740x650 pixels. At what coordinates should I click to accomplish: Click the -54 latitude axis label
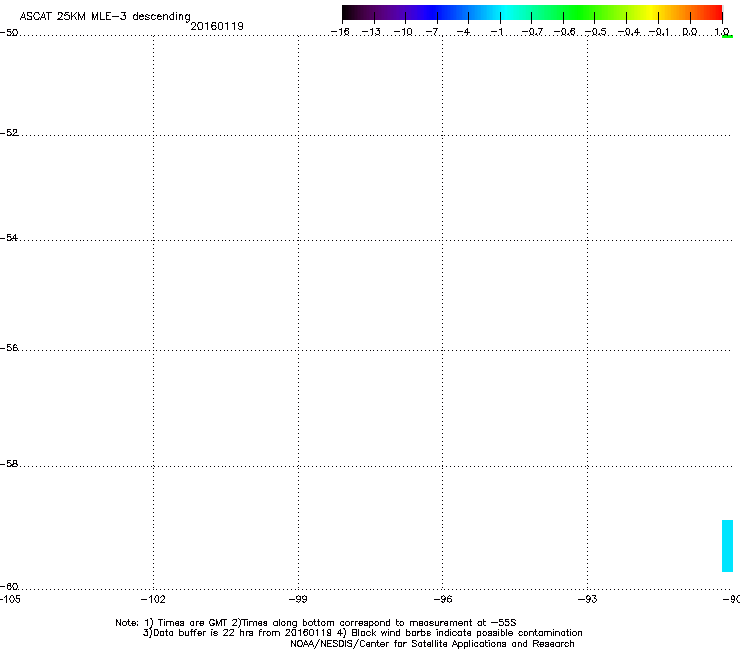tap(9, 237)
